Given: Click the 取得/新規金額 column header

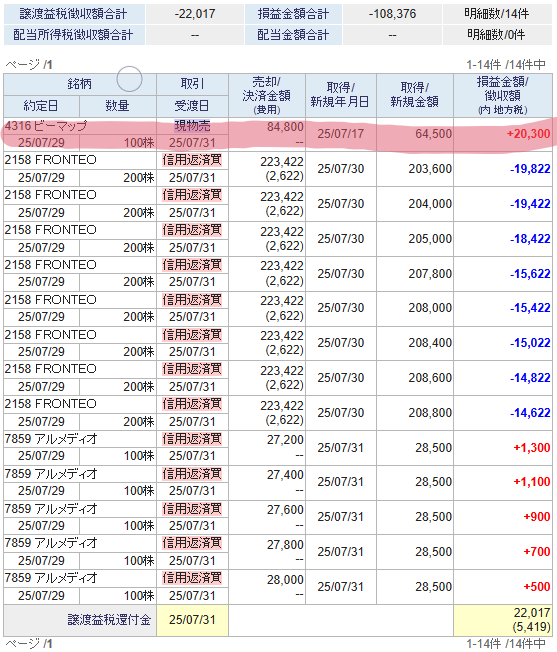Looking at the screenshot, I should click(x=414, y=95).
